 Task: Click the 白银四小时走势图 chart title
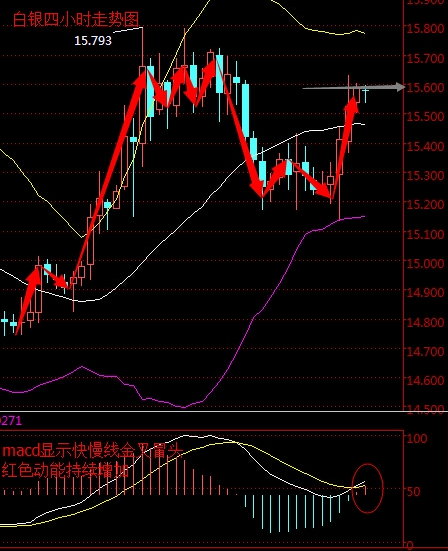pos(76,19)
